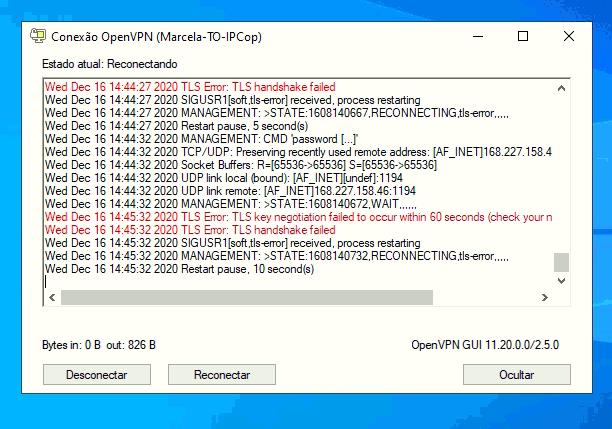Viewport: 612px width, 429px height.
Task: Click the horizontal scrollbar right arrow
Action: click(545, 298)
